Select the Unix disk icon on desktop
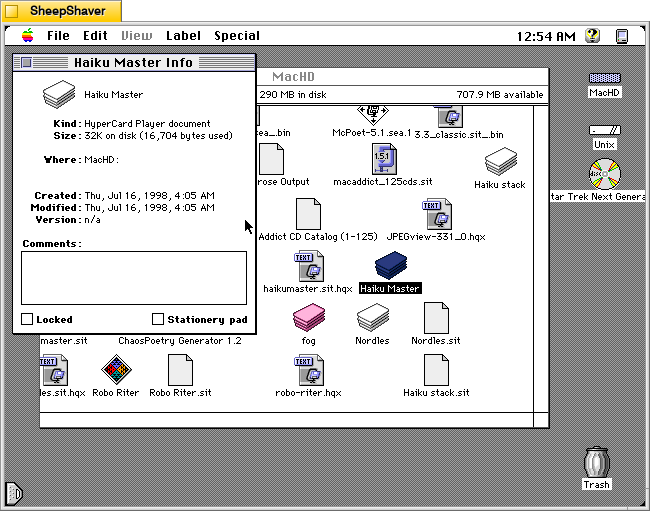The image size is (650, 511). pyautogui.click(x=604, y=130)
